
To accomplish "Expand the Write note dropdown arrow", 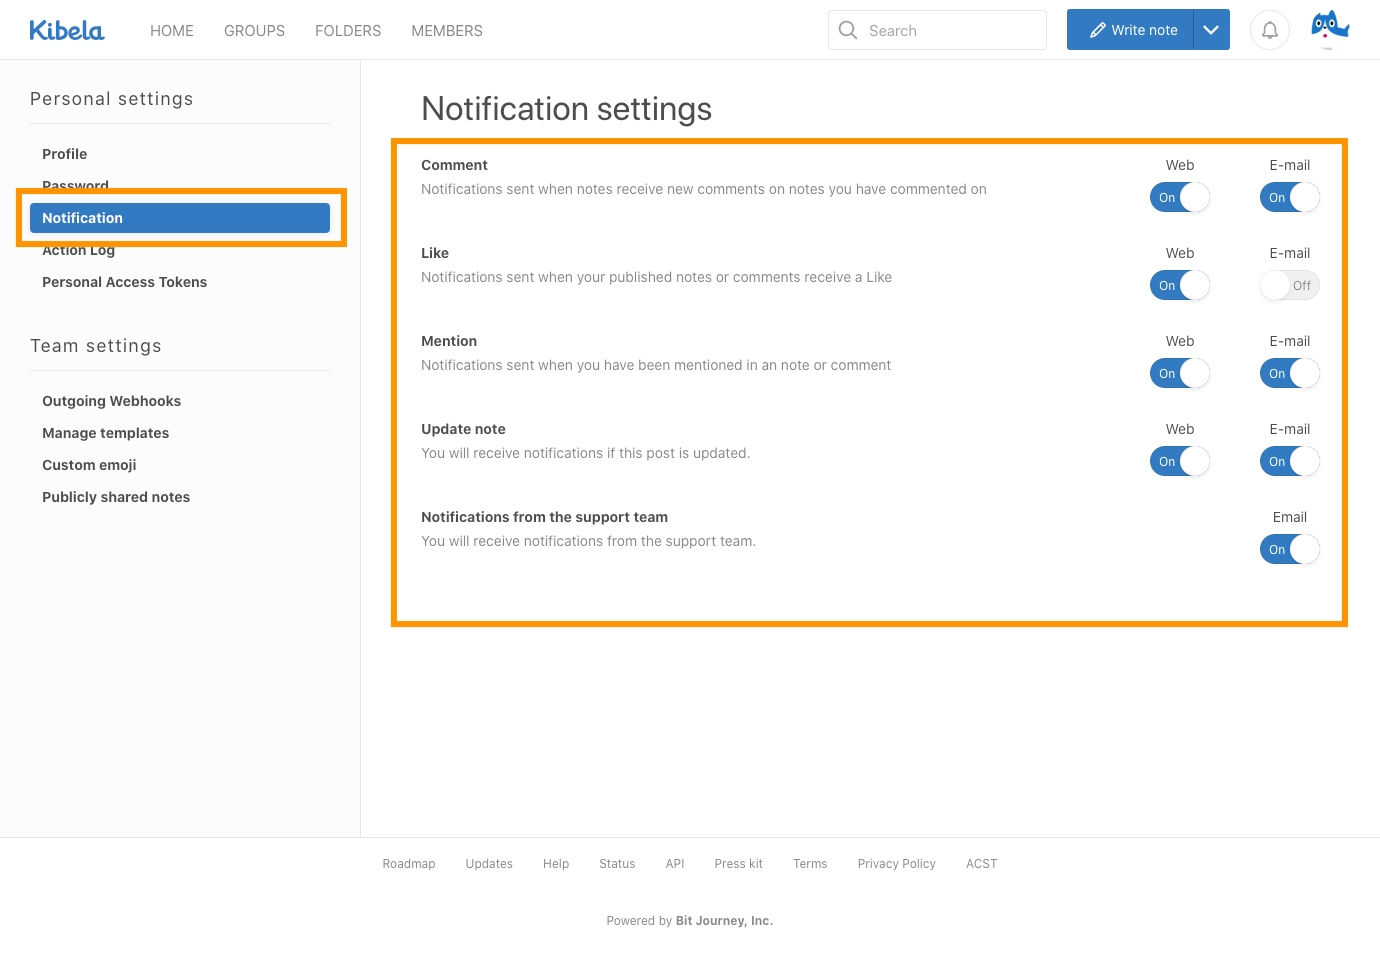I will pyautogui.click(x=1211, y=30).
